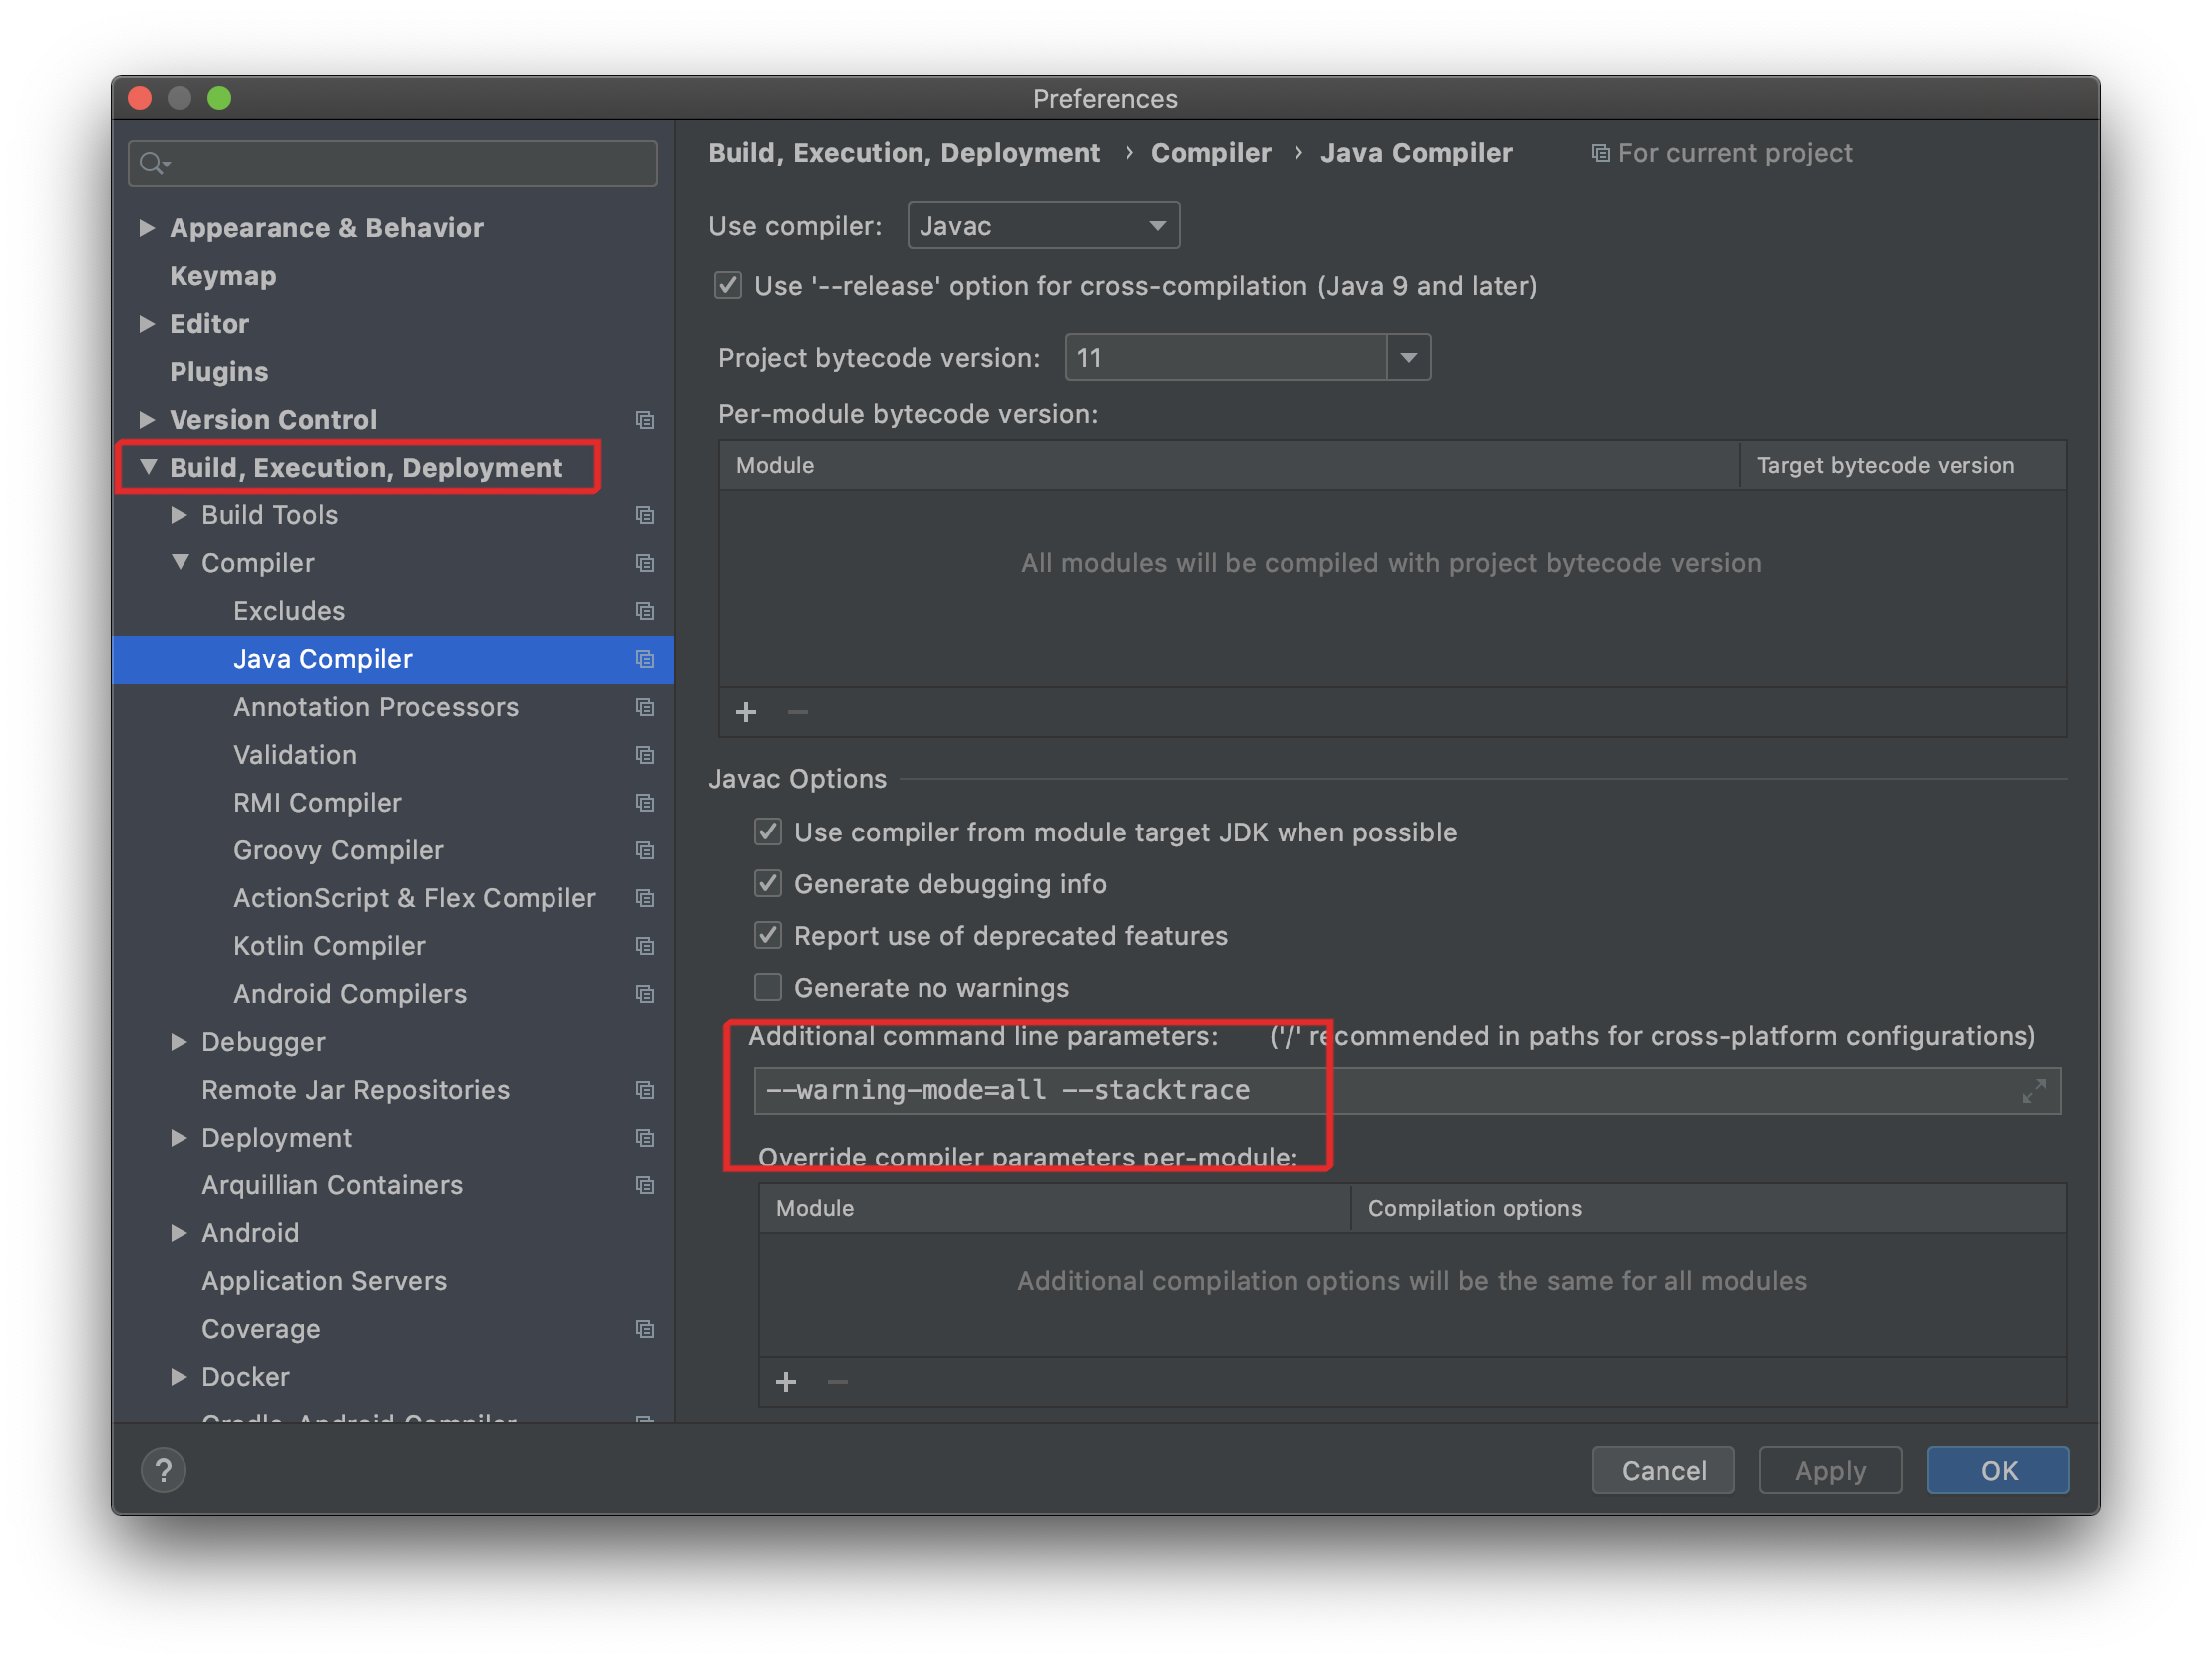The height and width of the screenshot is (1663, 2212).
Task: Click project-level icon beside Kotlin Compiler
Action: 645,946
